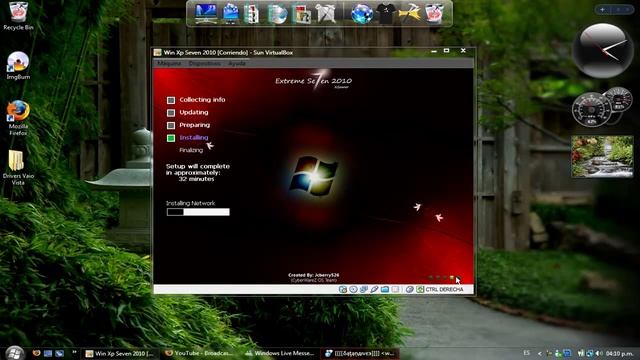Viewport: 640px width, 360px height.
Task: Click the Preparing step box
Action: point(171,125)
